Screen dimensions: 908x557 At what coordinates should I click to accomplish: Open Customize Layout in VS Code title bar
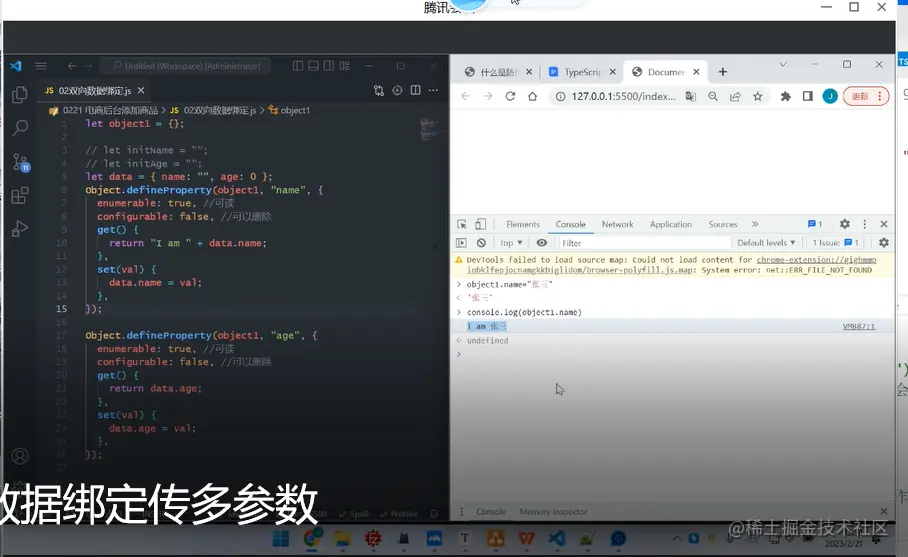345,66
